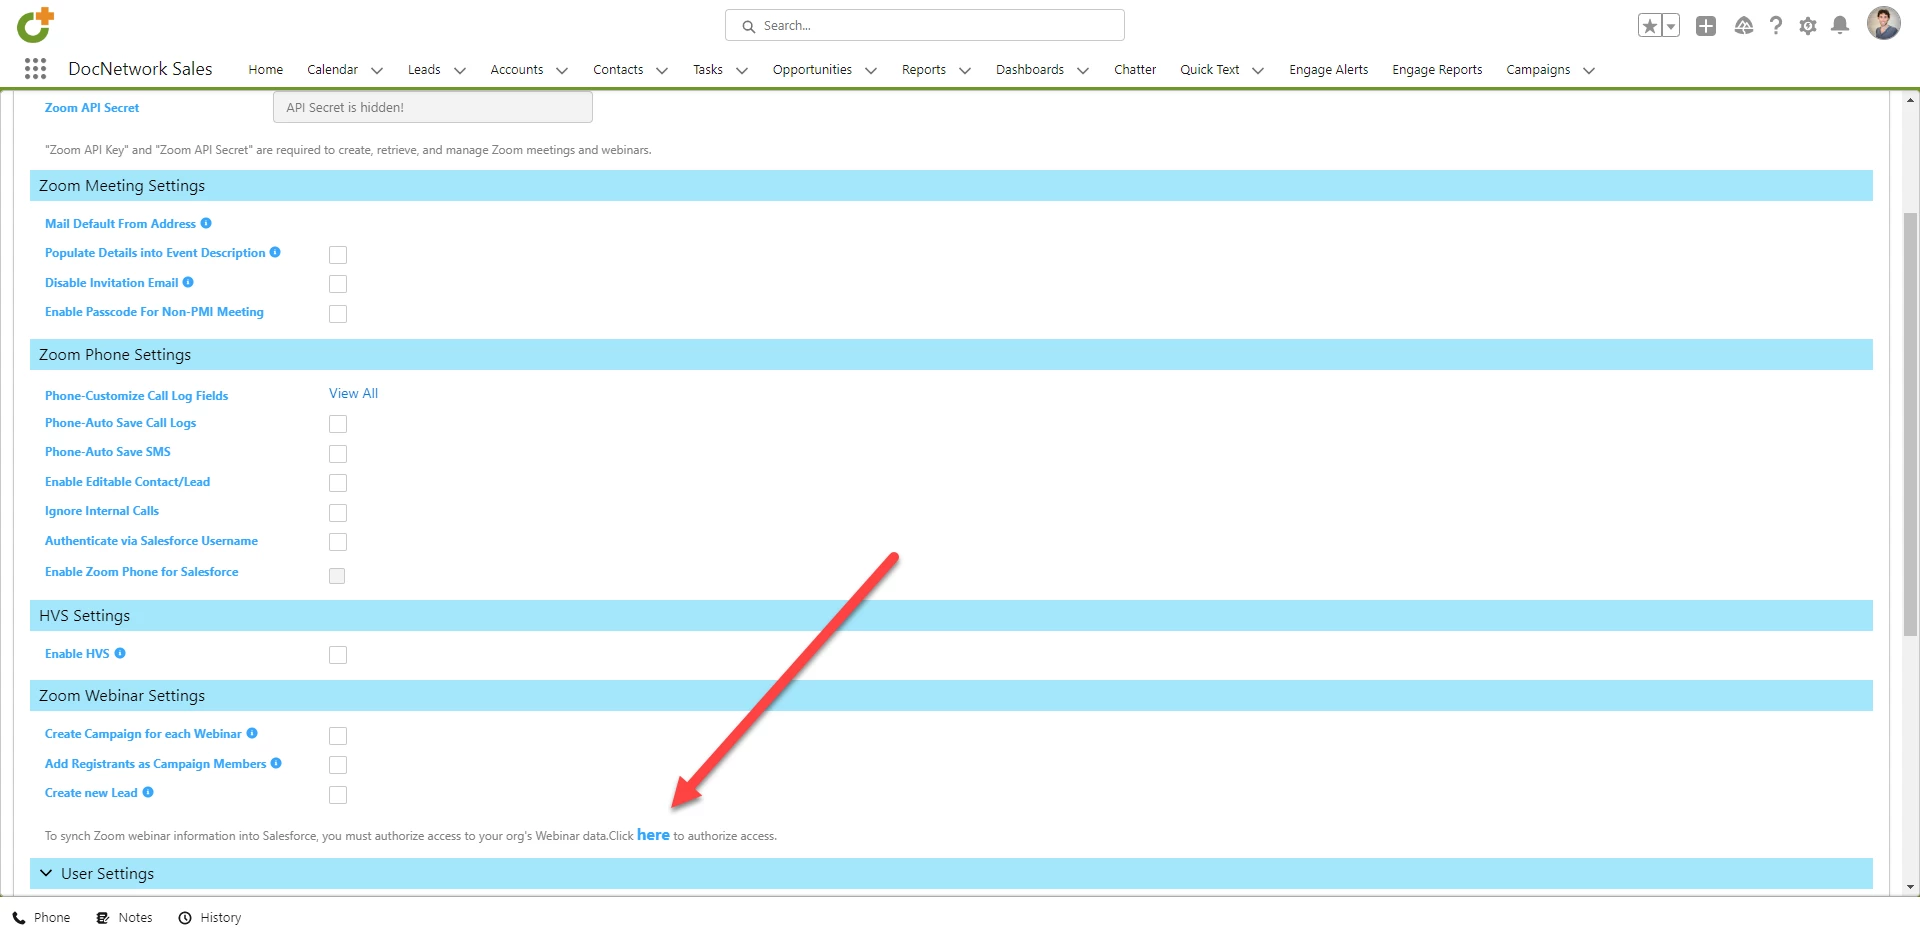This screenshot has height=937, width=1920.
Task: Expand the Quick Text tab dropdown arrow
Action: tap(1258, 70)
